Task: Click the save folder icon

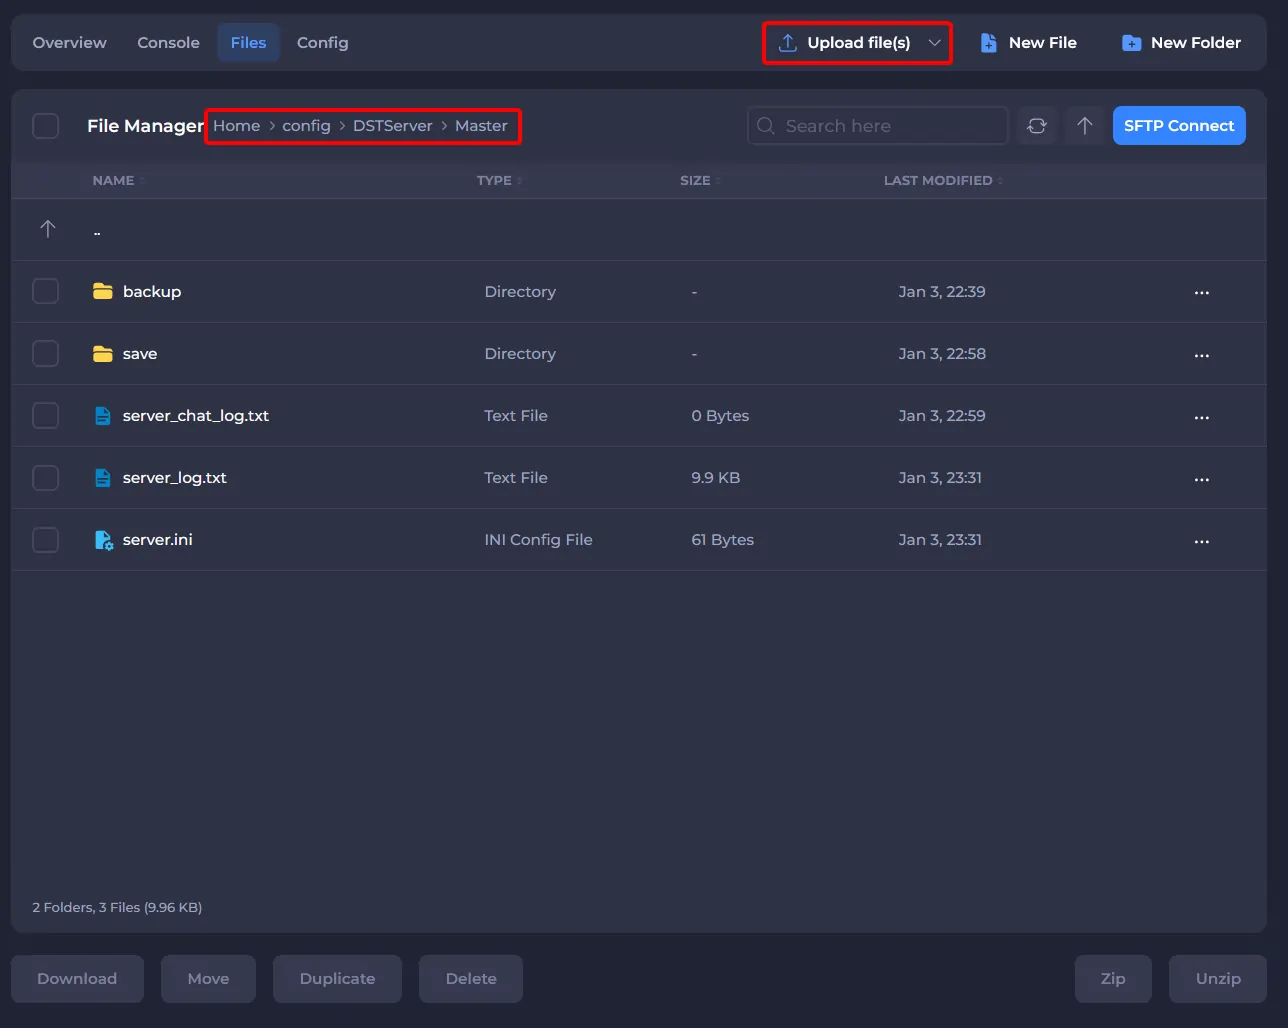Action: 102,353
